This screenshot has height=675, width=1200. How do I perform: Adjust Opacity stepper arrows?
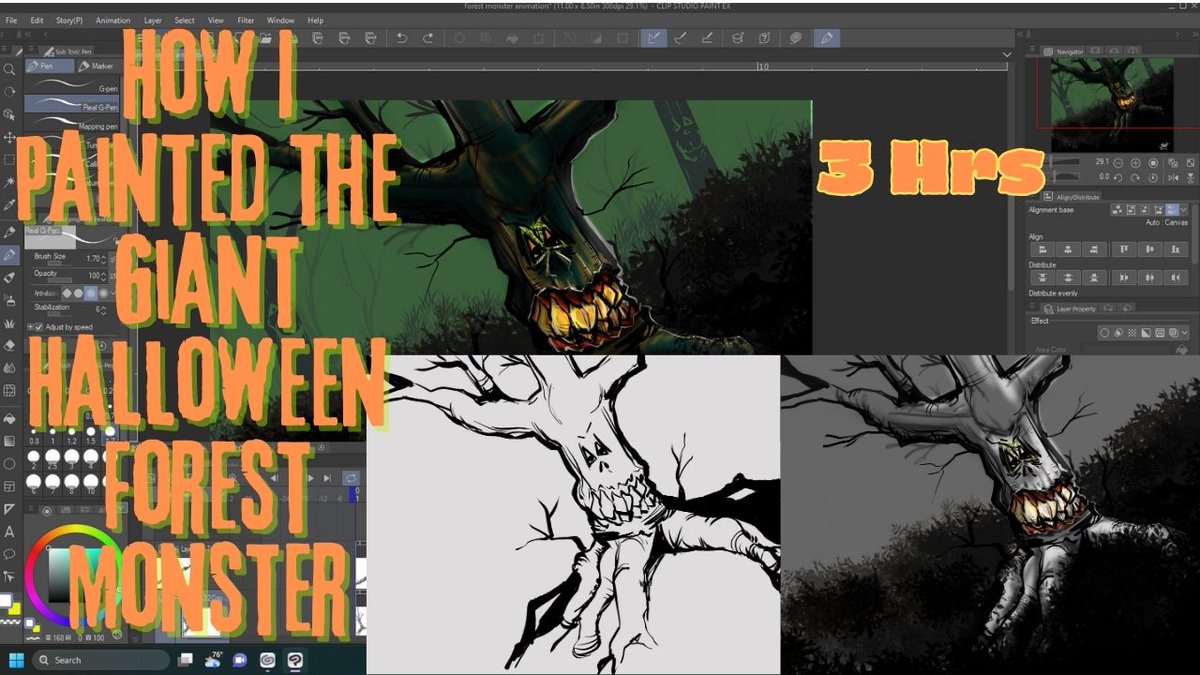pyautogui.click(x=104, y=274)
